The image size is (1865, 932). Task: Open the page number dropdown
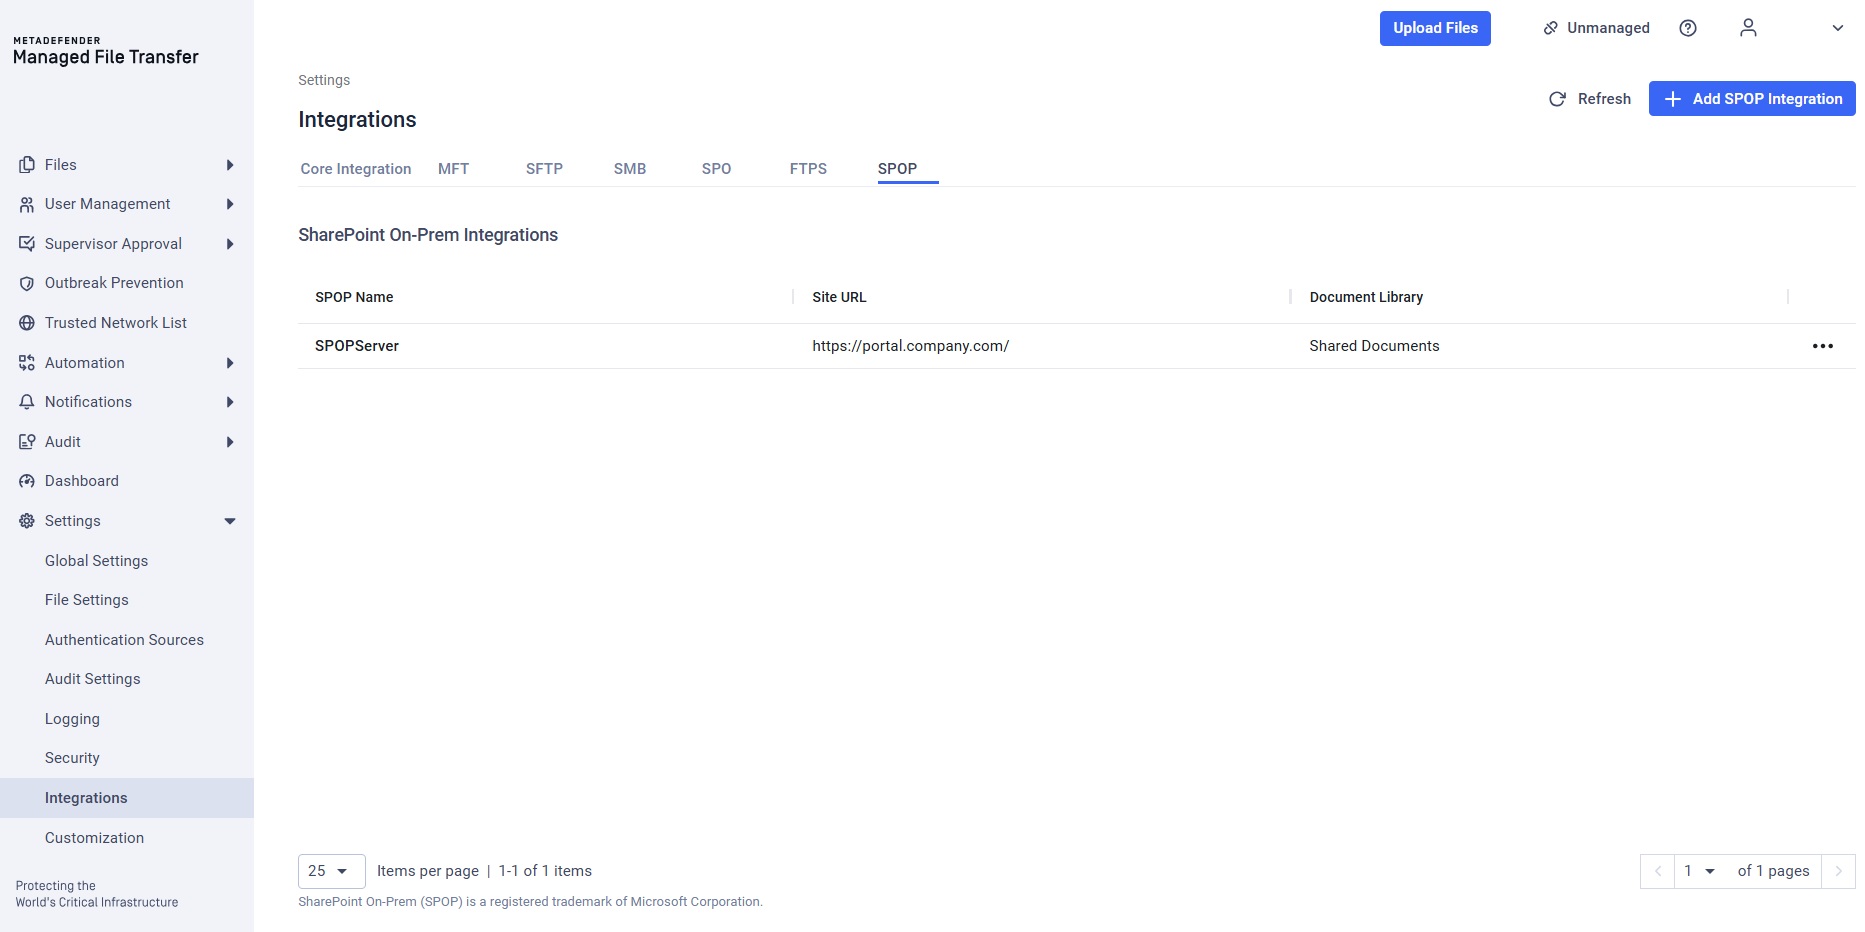[1699, 871]
